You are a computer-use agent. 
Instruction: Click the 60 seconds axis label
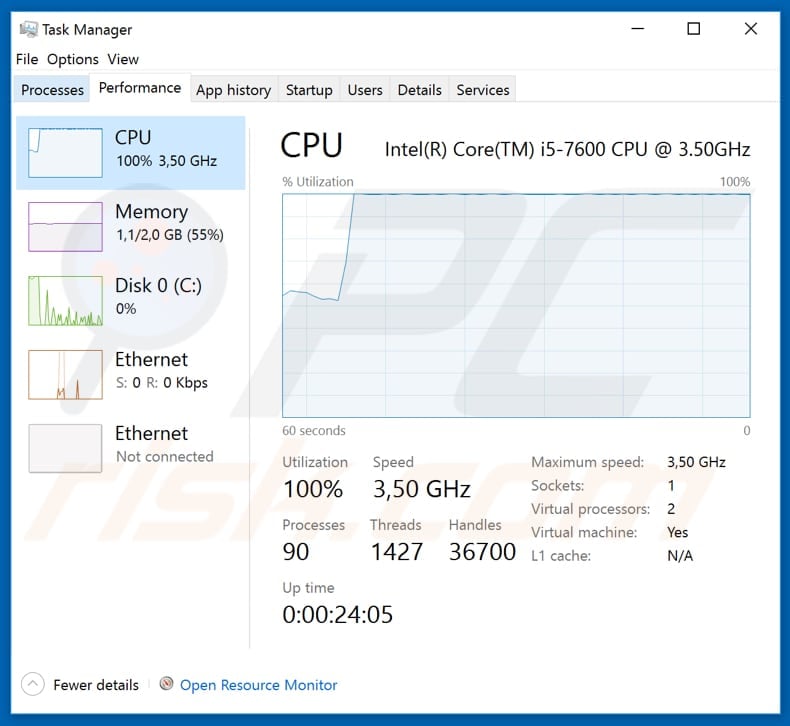(314, 430)
